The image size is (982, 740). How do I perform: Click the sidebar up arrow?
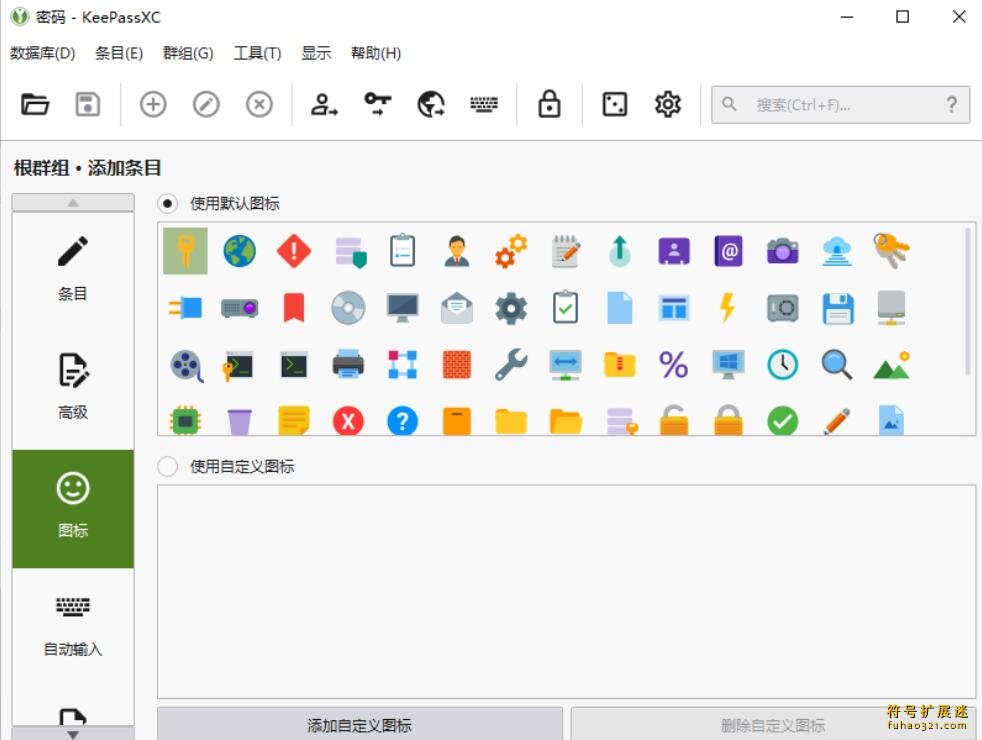click(x=73, y=202)
